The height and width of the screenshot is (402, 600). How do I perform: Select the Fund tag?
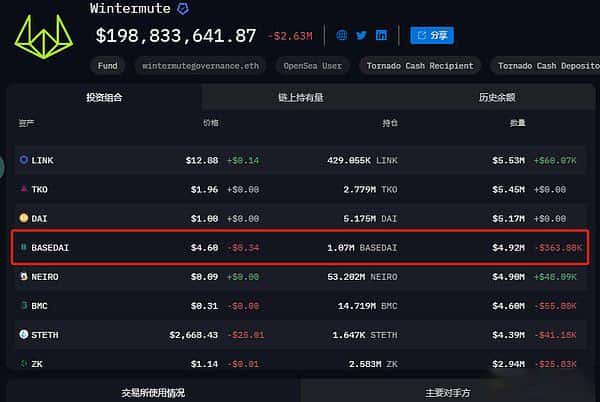[108, 66]
